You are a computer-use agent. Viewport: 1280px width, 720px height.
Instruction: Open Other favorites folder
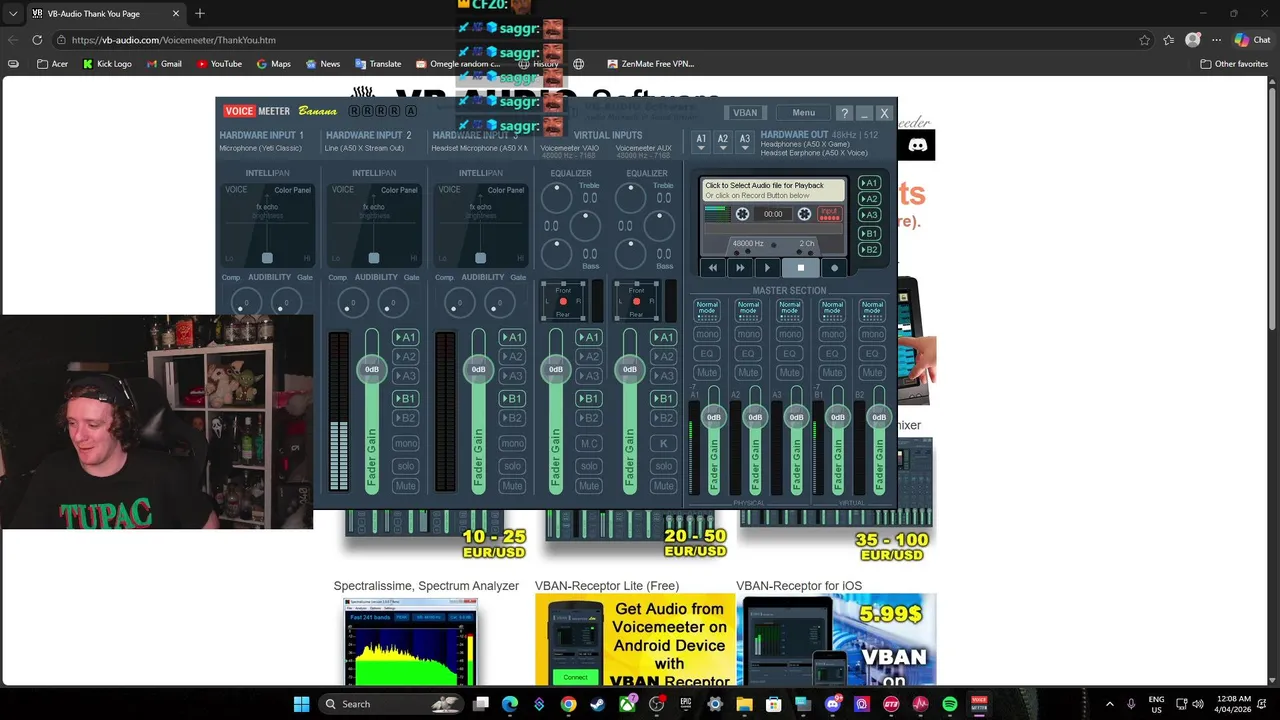1235,64
